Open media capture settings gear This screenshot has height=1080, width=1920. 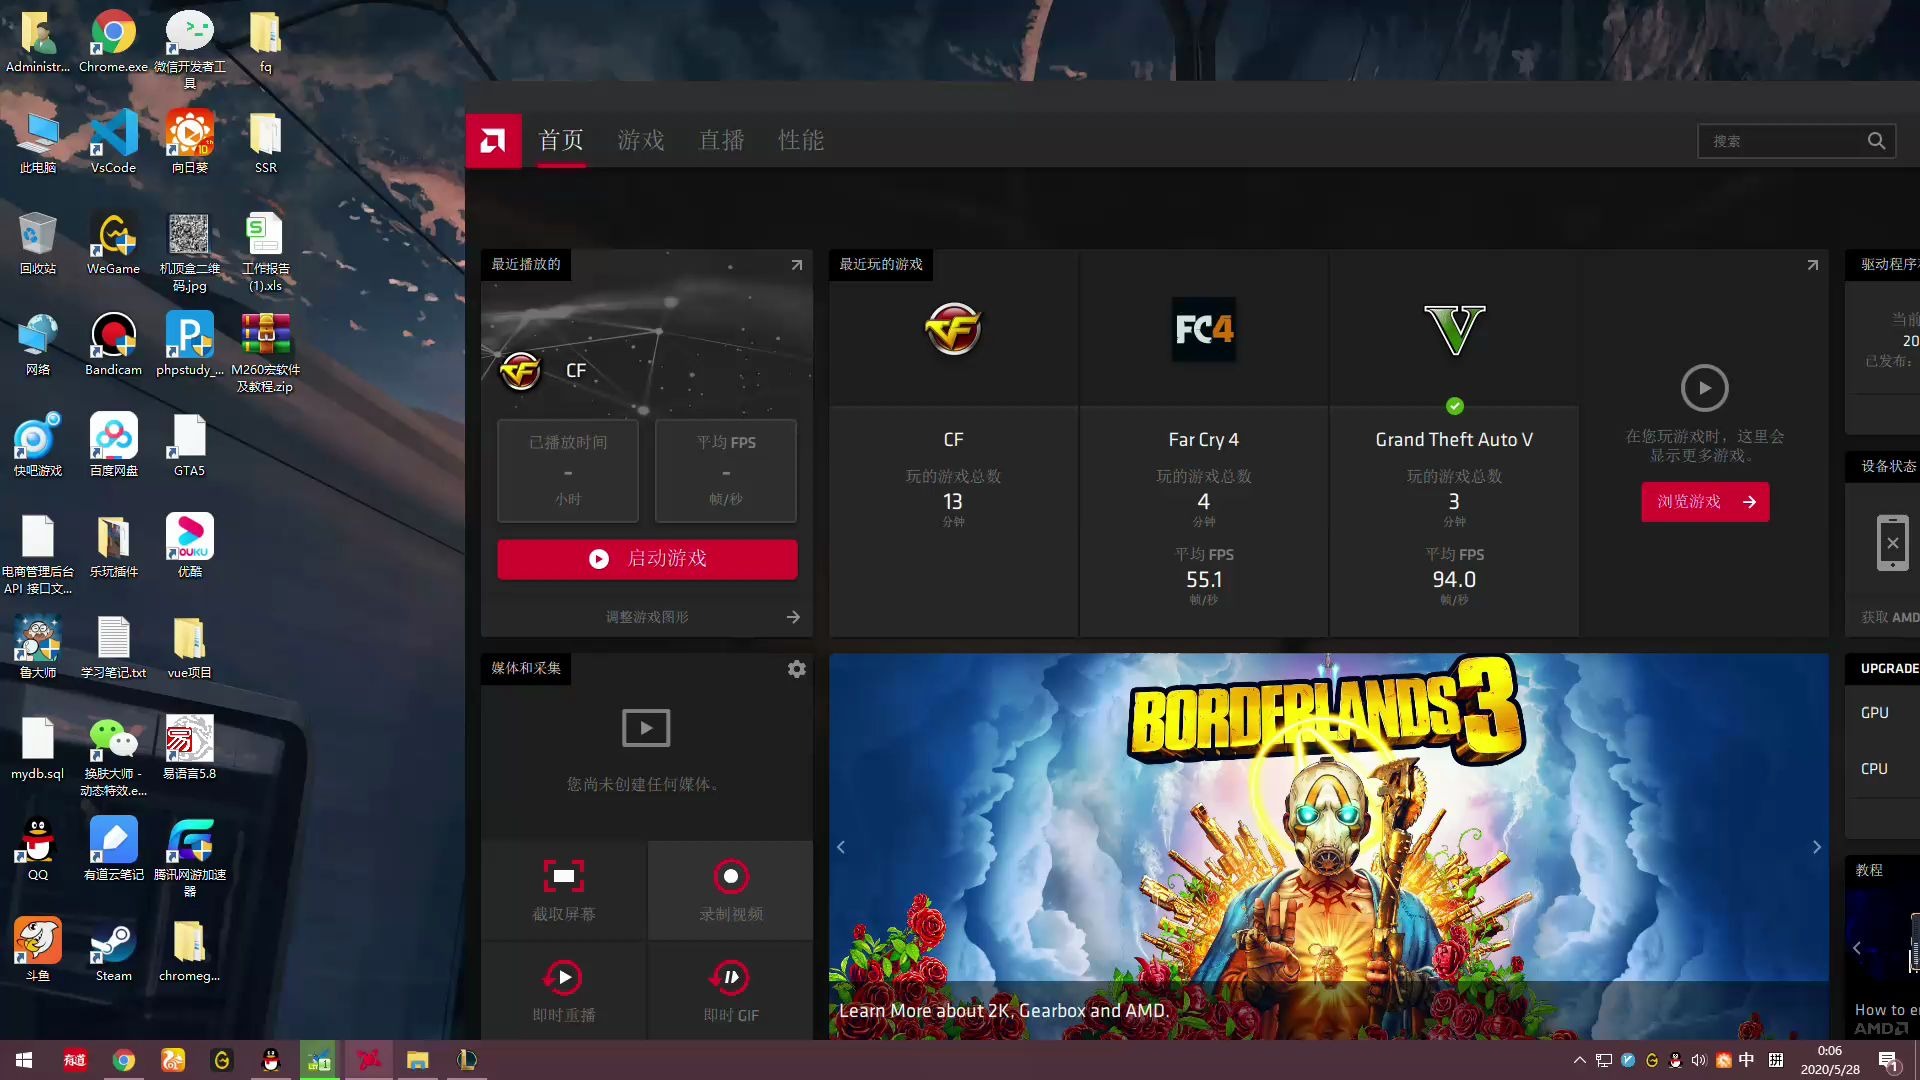click(796, 669)
